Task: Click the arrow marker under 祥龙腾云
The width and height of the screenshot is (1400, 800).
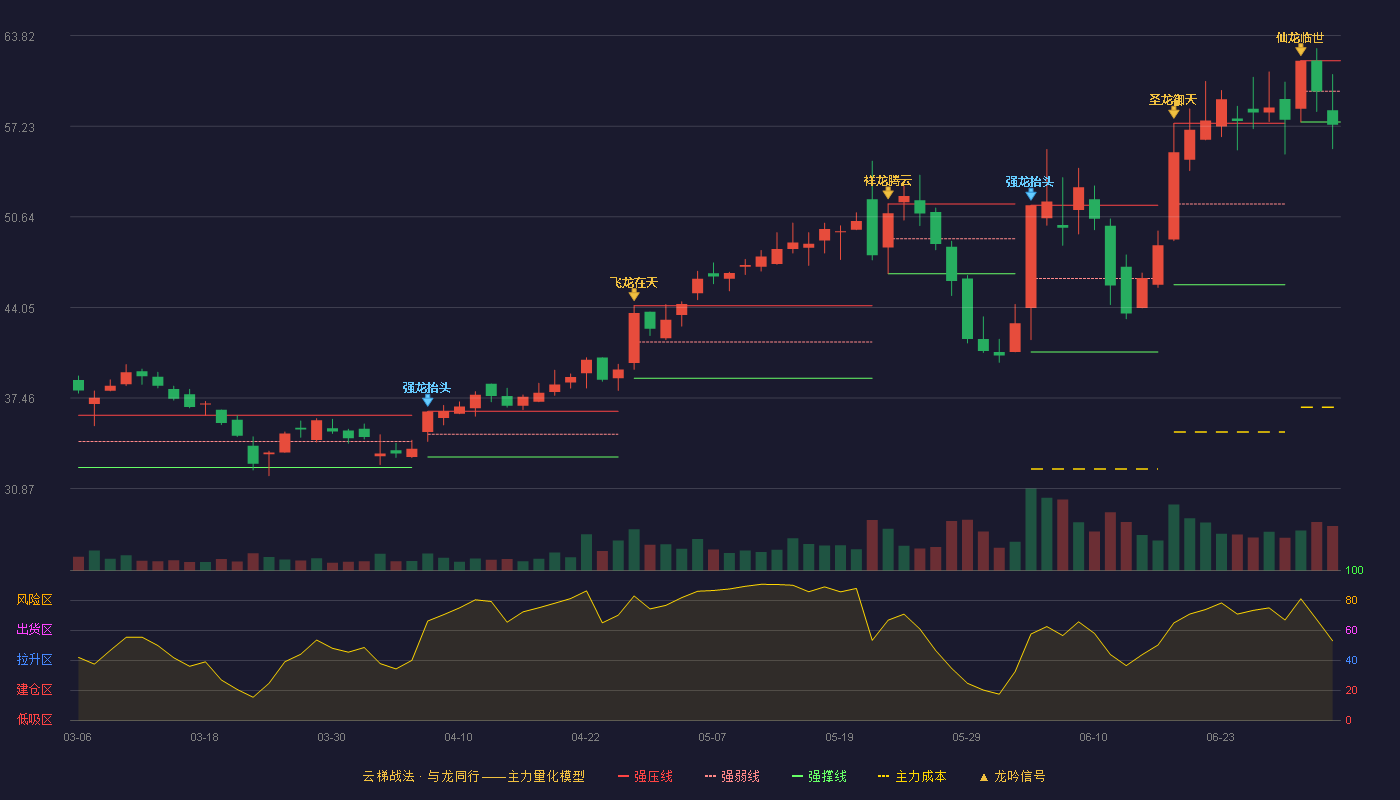Action: click(x=888, y=193)
